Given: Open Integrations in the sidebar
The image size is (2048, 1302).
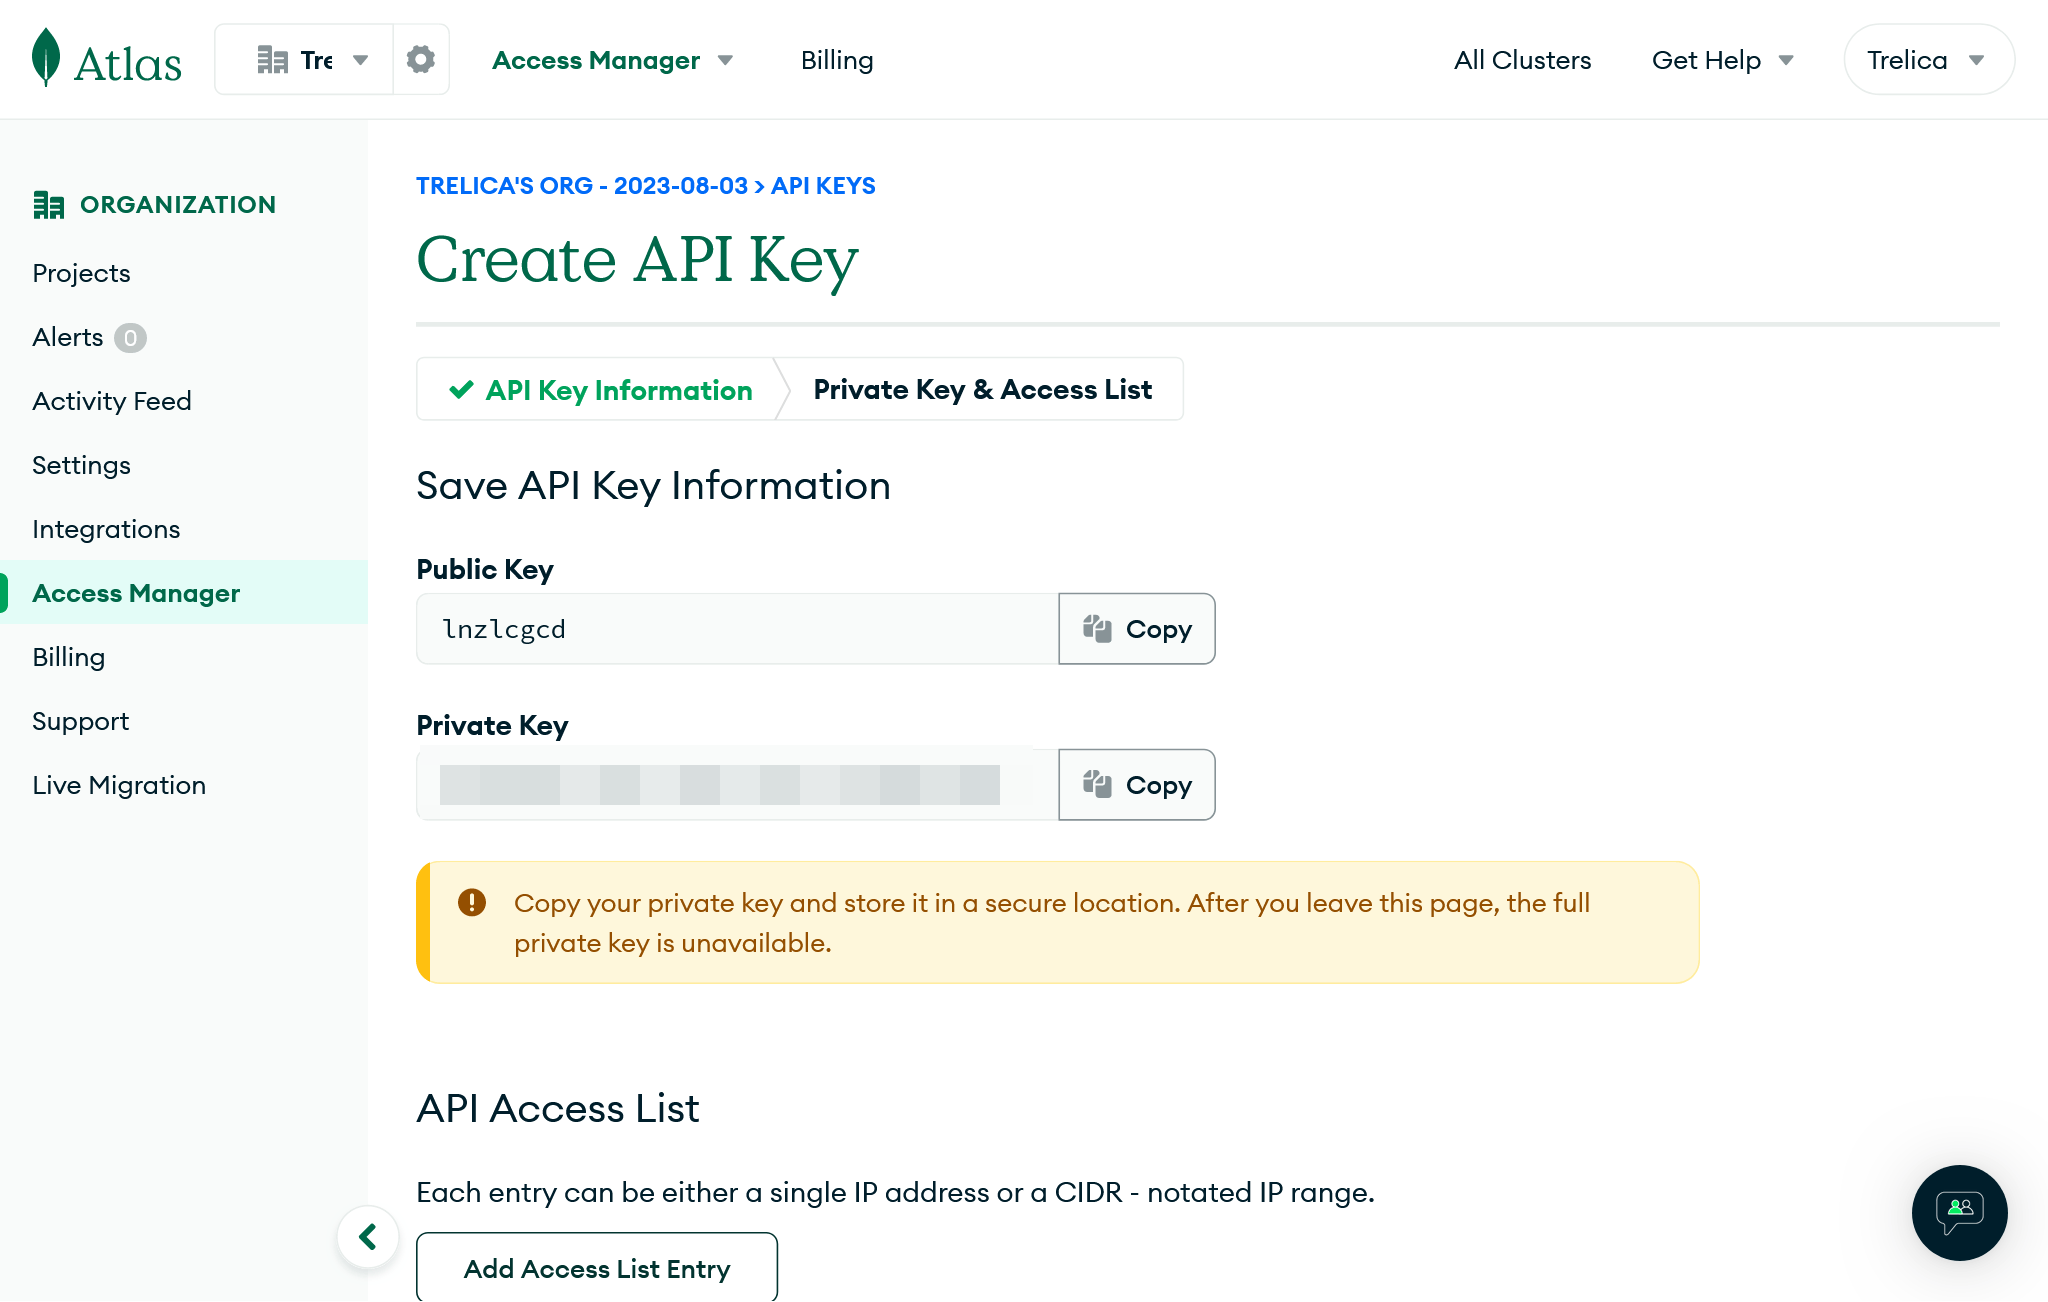Looking at the screenshot, I should (x=106, y=529).
